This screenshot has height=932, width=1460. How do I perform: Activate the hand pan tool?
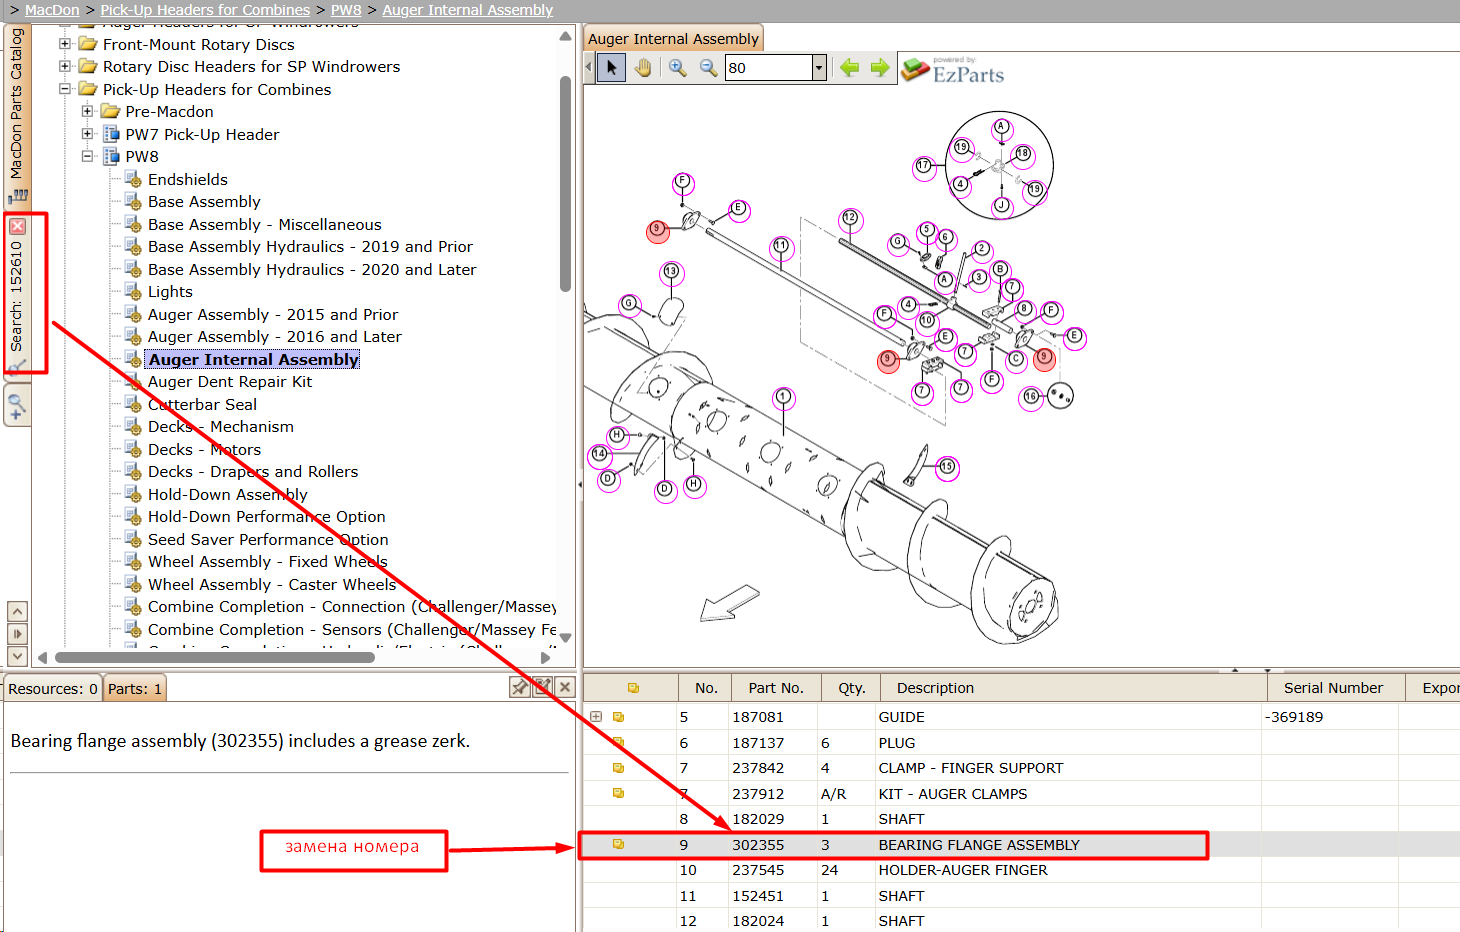coord(643,68)
